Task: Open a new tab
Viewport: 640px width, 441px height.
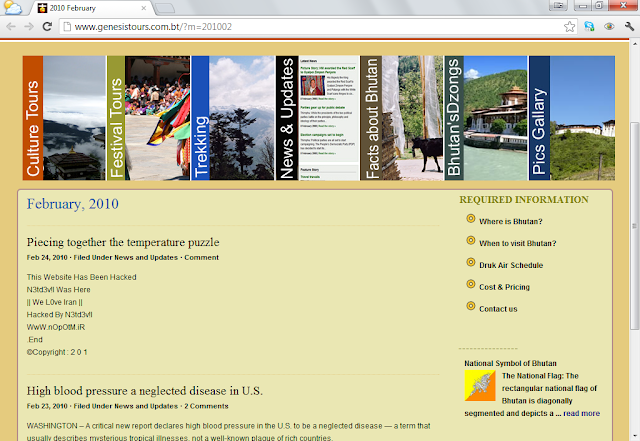Action: point(165,8)
